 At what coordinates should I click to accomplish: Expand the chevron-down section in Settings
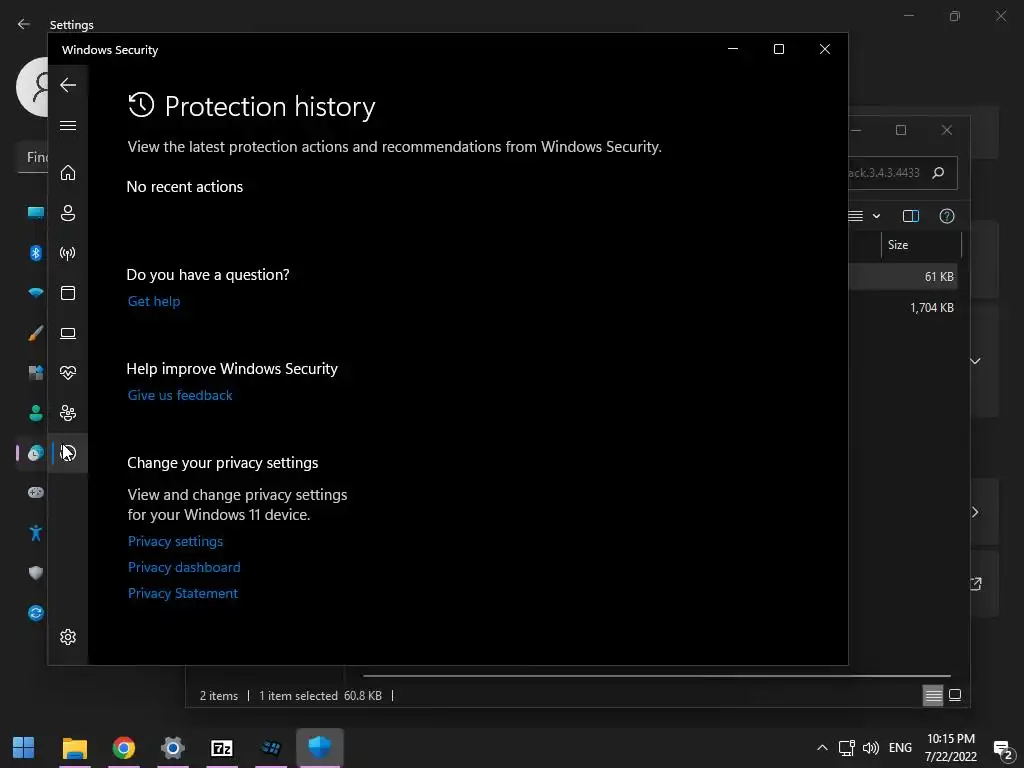pos(975,361)
